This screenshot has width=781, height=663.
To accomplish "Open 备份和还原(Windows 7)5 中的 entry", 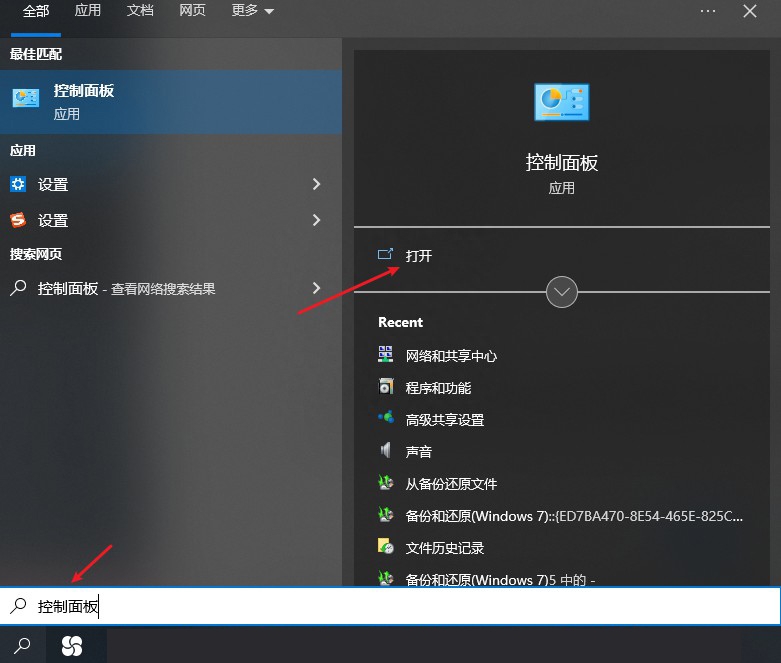I will pyautogui.click(x=500, y=579).
